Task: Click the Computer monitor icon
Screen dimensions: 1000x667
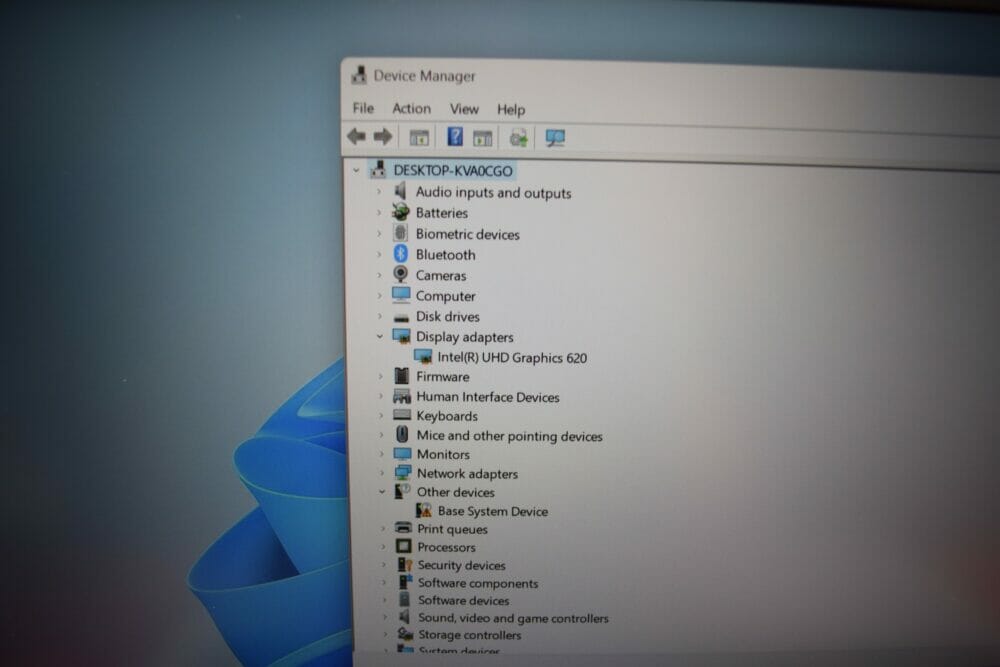Action: [x=401, y=295]
